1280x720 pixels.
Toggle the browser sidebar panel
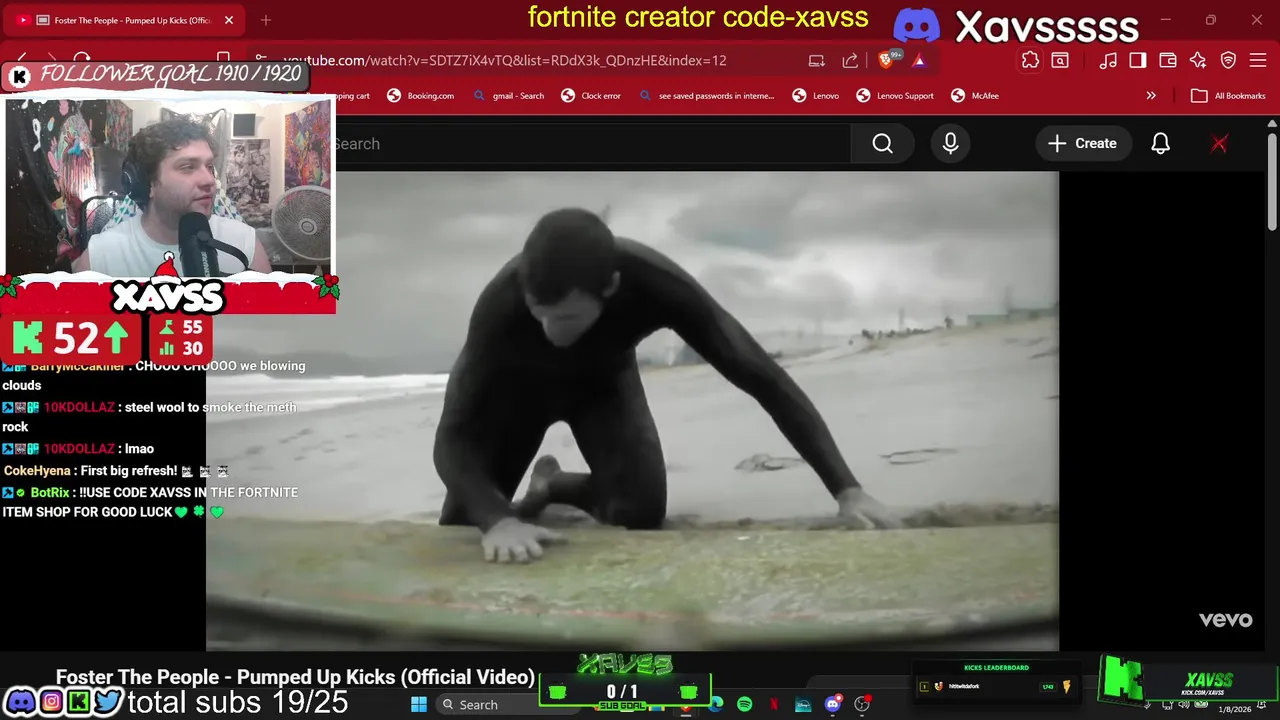1138,60
